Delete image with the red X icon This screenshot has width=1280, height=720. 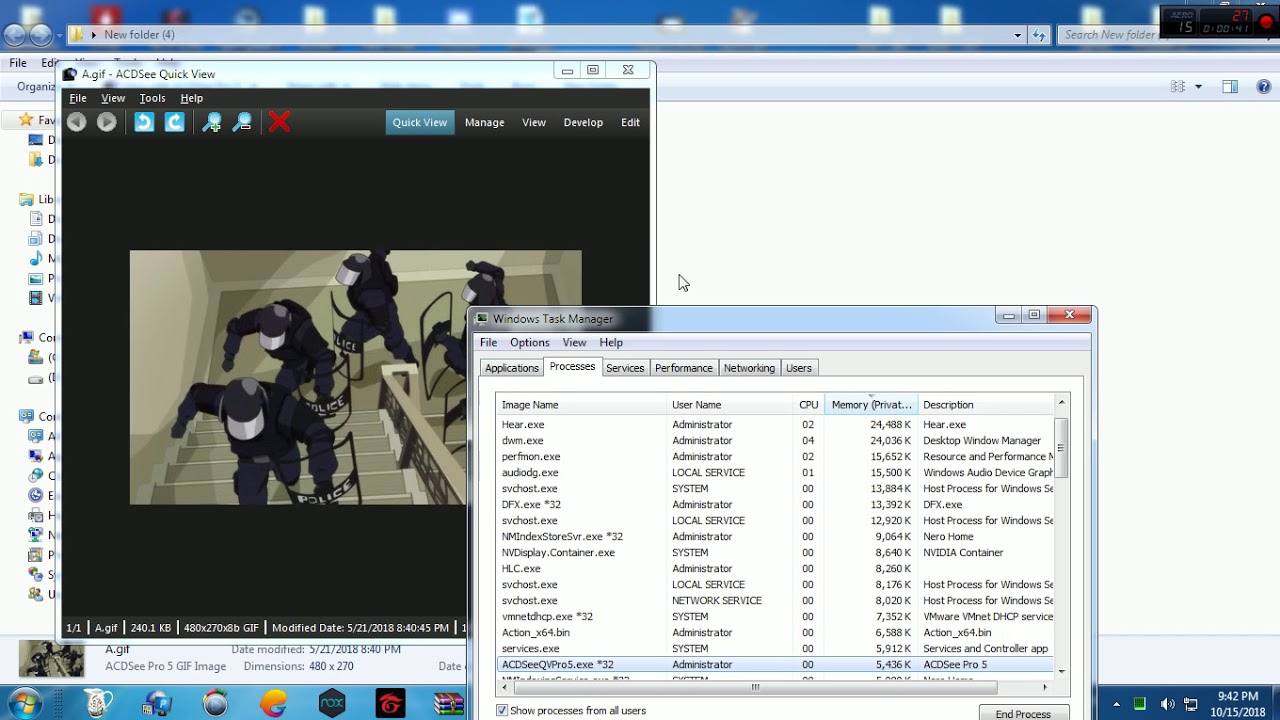[x=280, y=122]
